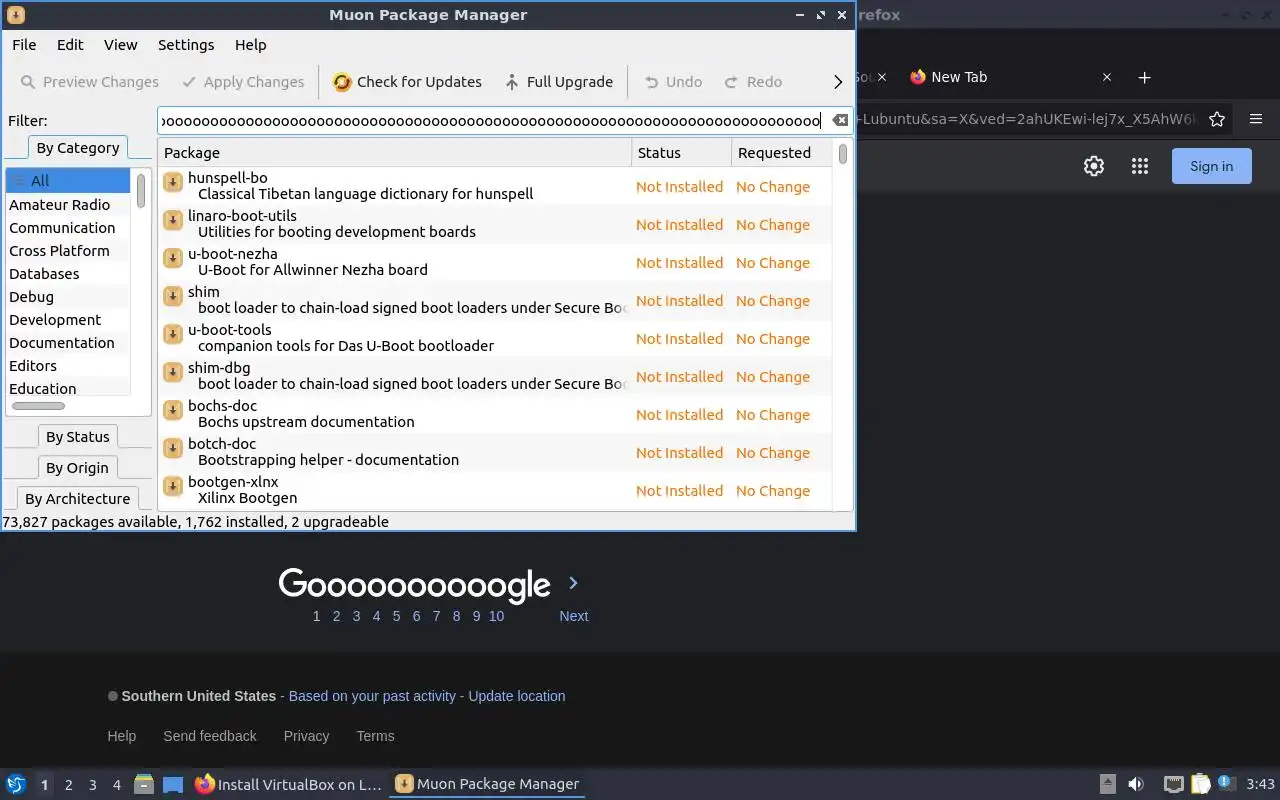Click the network icon in system tray
Image resolution: width=1280 pixels, height=800 pixels.
coord(1173,784)
